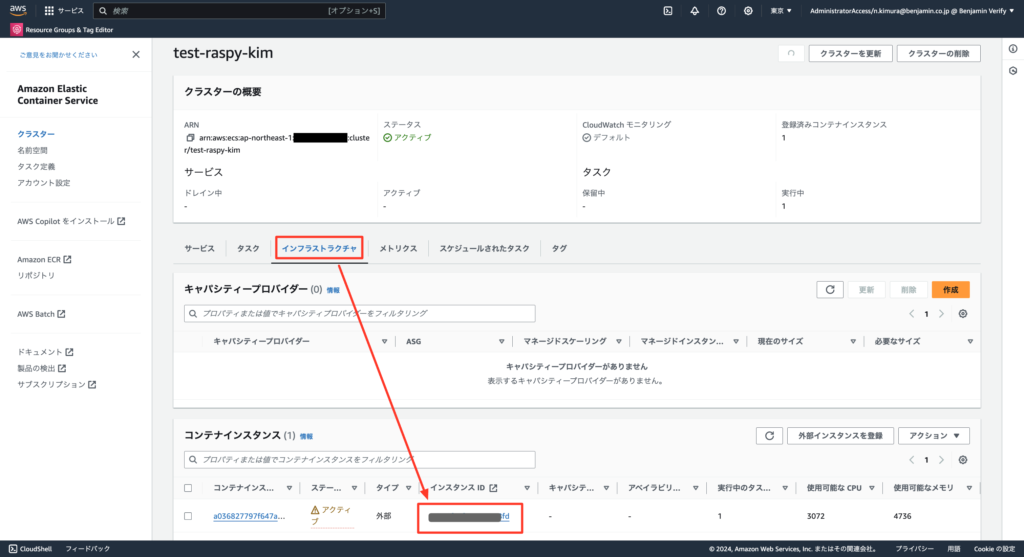Copy the cluster ARN

coord(190,138)
